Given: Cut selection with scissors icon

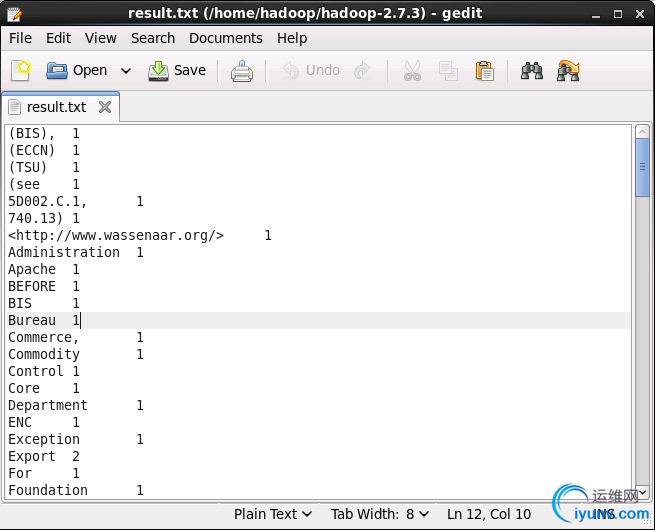Looking at the screenshot, I should tap(412, 71).
